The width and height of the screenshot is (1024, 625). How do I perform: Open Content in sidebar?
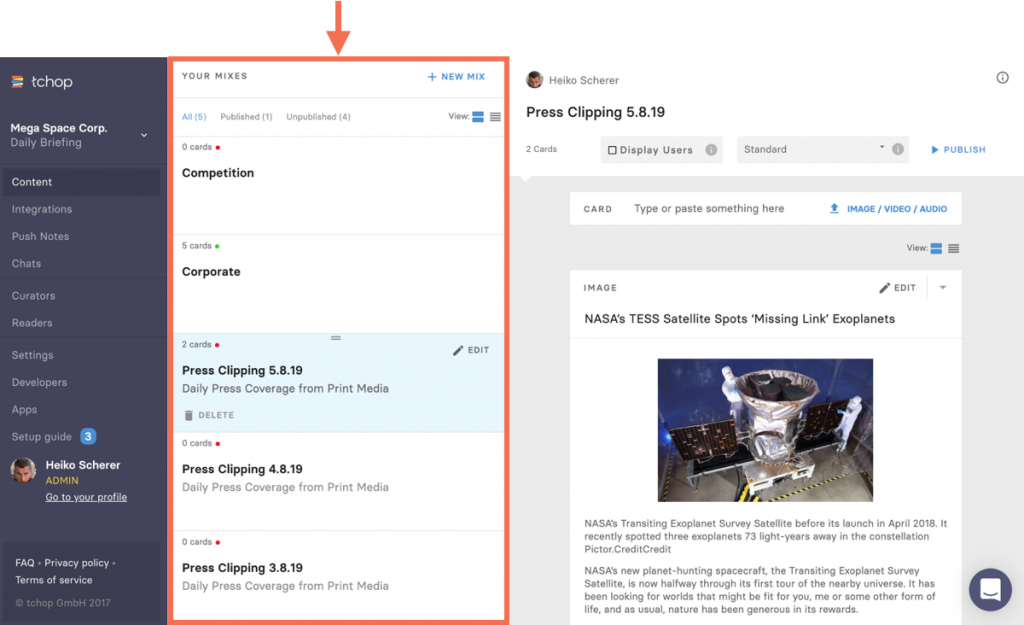(82, 182)
